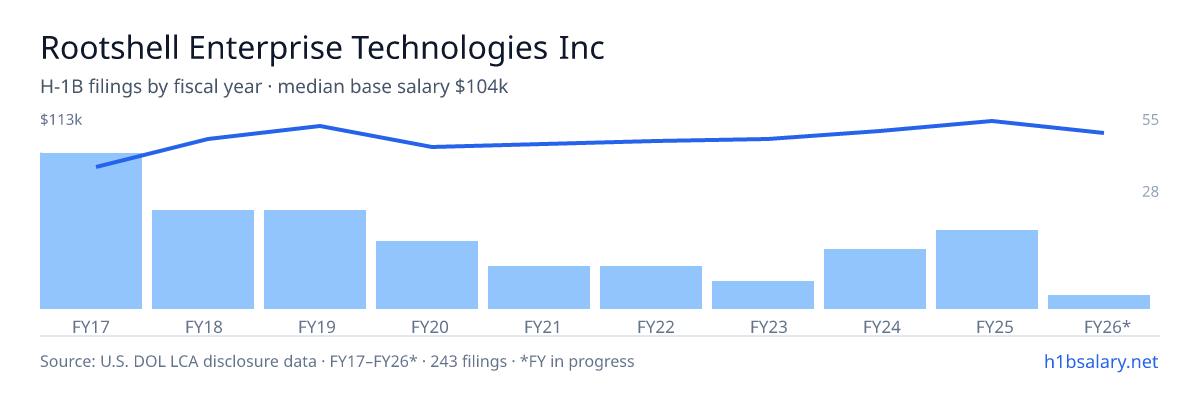Click the 55 right axis label
The width and height of the screenshot is (1200, 400).
click(x=1150, y=120)
